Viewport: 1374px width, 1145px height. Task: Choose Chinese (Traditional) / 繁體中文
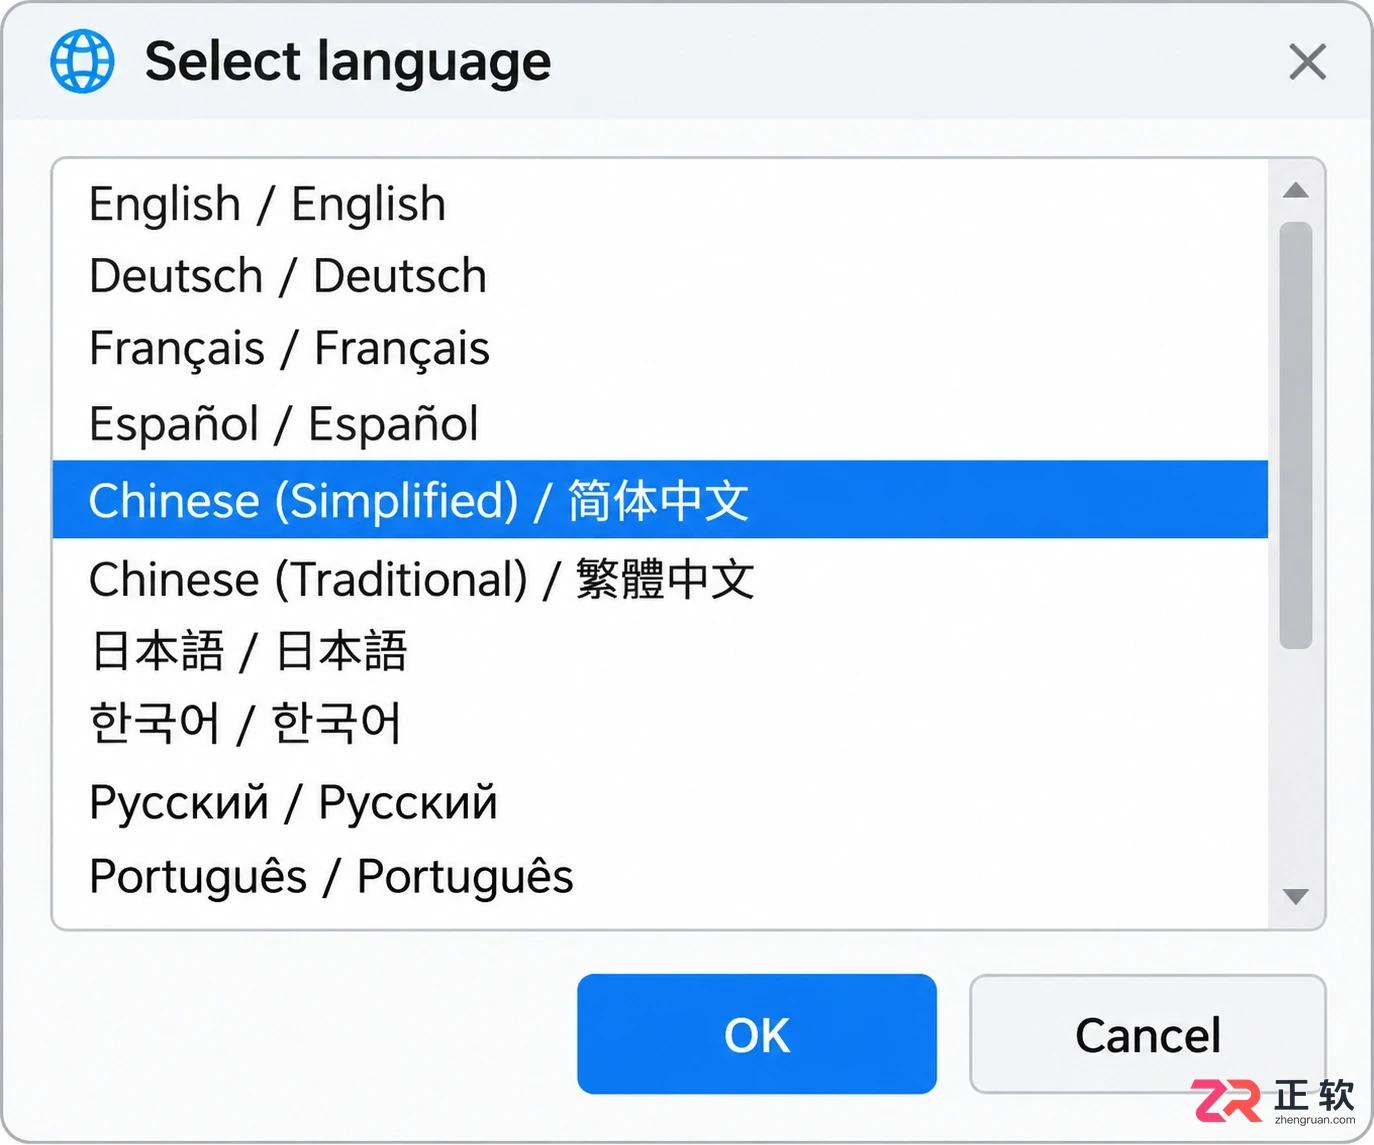(x=660, y=578)
